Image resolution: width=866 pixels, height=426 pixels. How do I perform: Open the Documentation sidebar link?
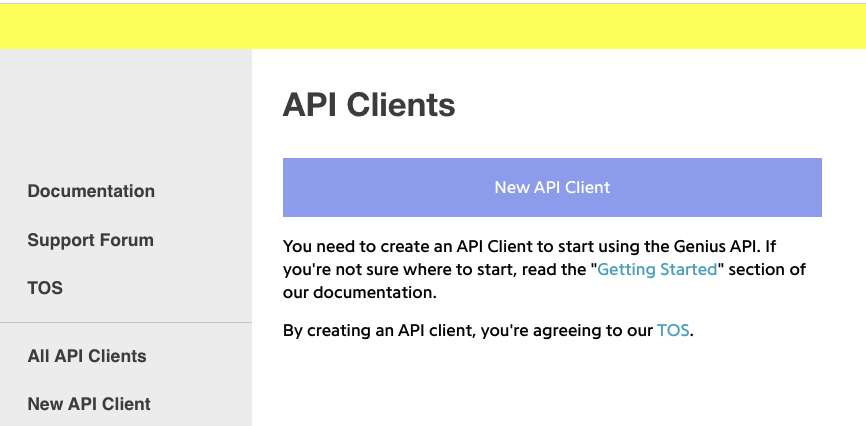[x=91, y=191]
